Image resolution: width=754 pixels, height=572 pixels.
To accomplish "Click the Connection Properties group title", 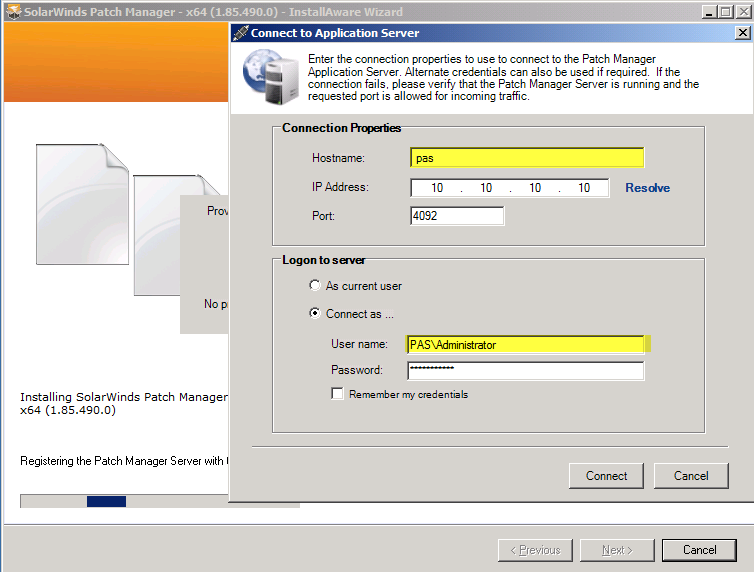I will coord(341,128).
